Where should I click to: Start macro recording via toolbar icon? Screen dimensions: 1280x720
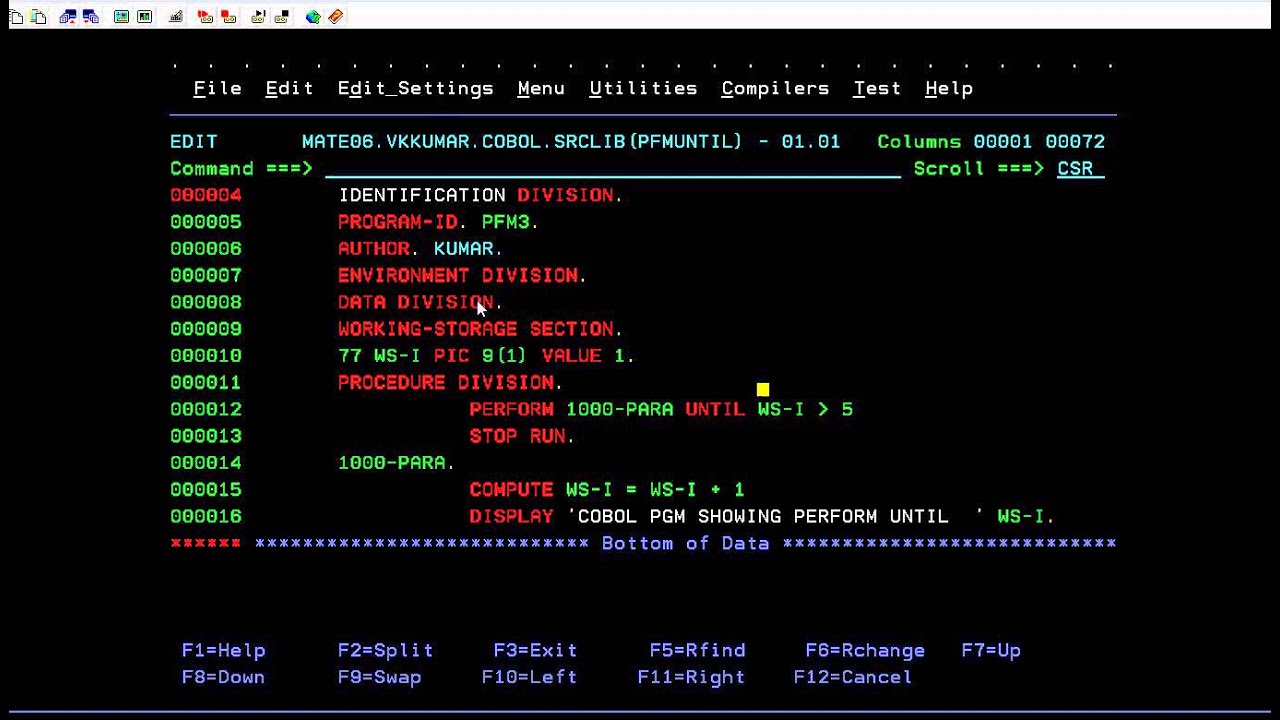[x=205, y=17]
